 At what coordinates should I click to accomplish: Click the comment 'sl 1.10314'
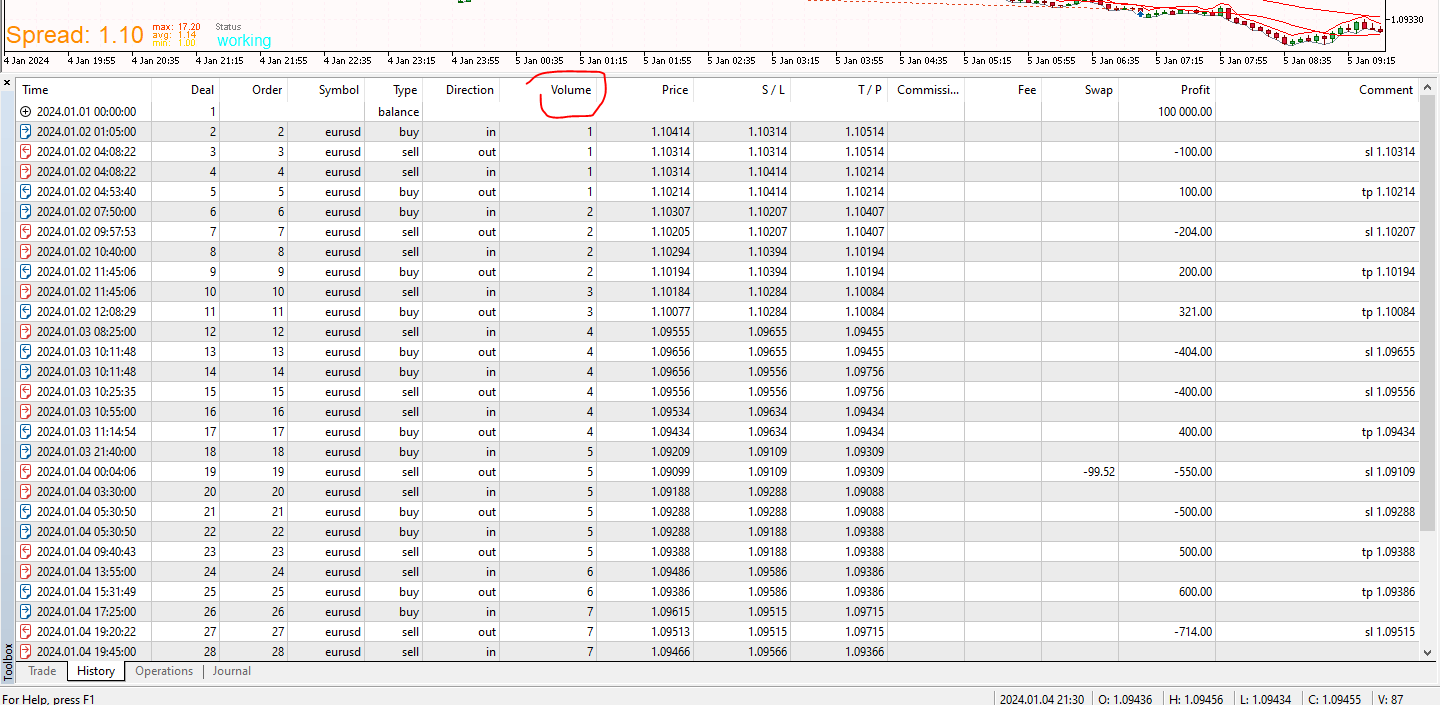(x=1390, y=152)
